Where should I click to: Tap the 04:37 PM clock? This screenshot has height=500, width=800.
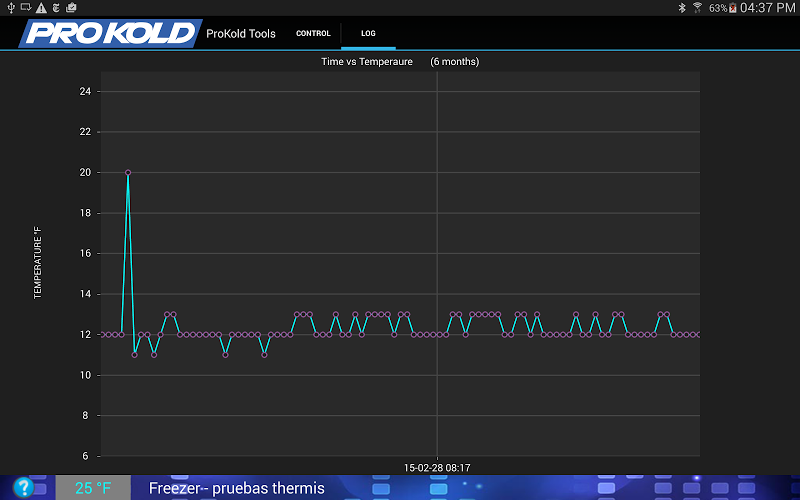(767, 8)
